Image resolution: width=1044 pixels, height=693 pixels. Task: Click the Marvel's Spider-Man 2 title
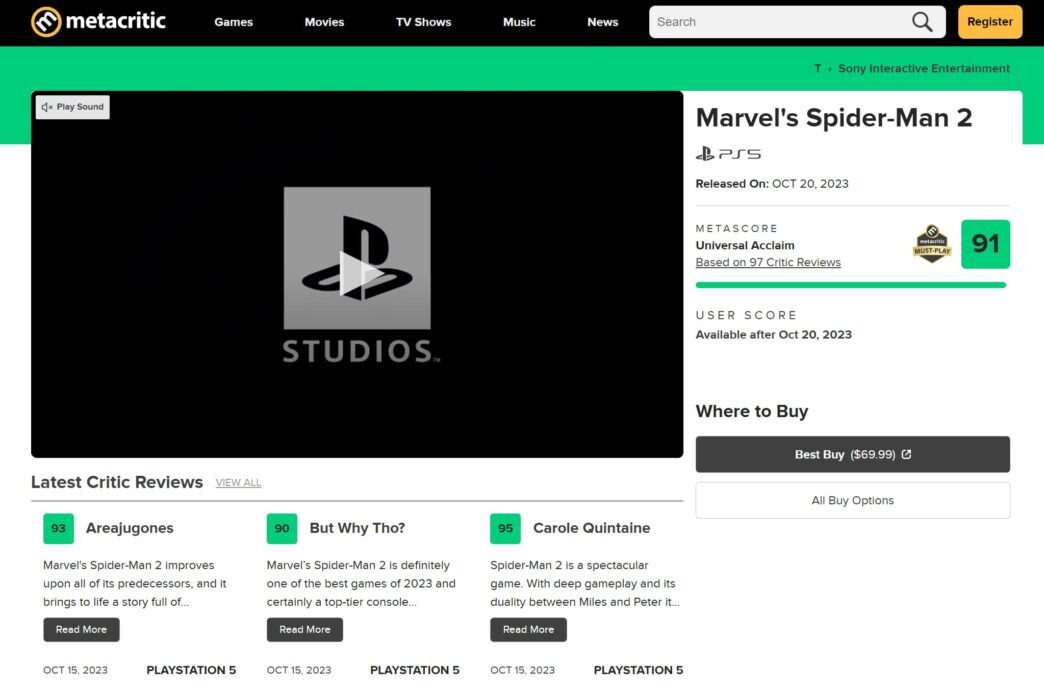834,118
